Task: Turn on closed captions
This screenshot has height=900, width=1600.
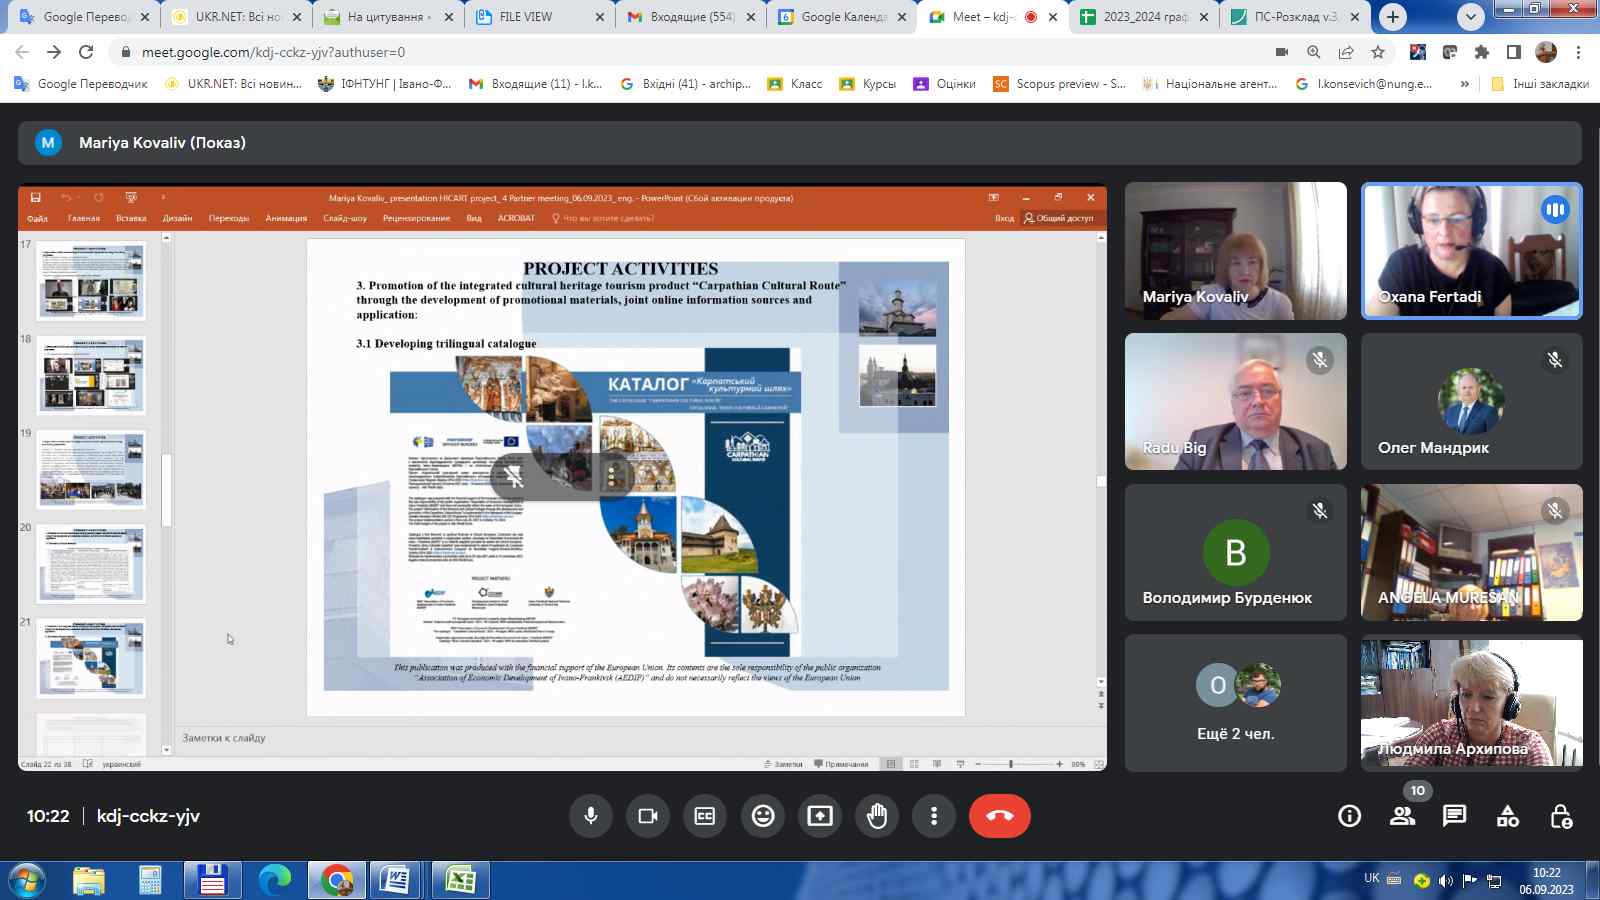Action: [705, 816]
